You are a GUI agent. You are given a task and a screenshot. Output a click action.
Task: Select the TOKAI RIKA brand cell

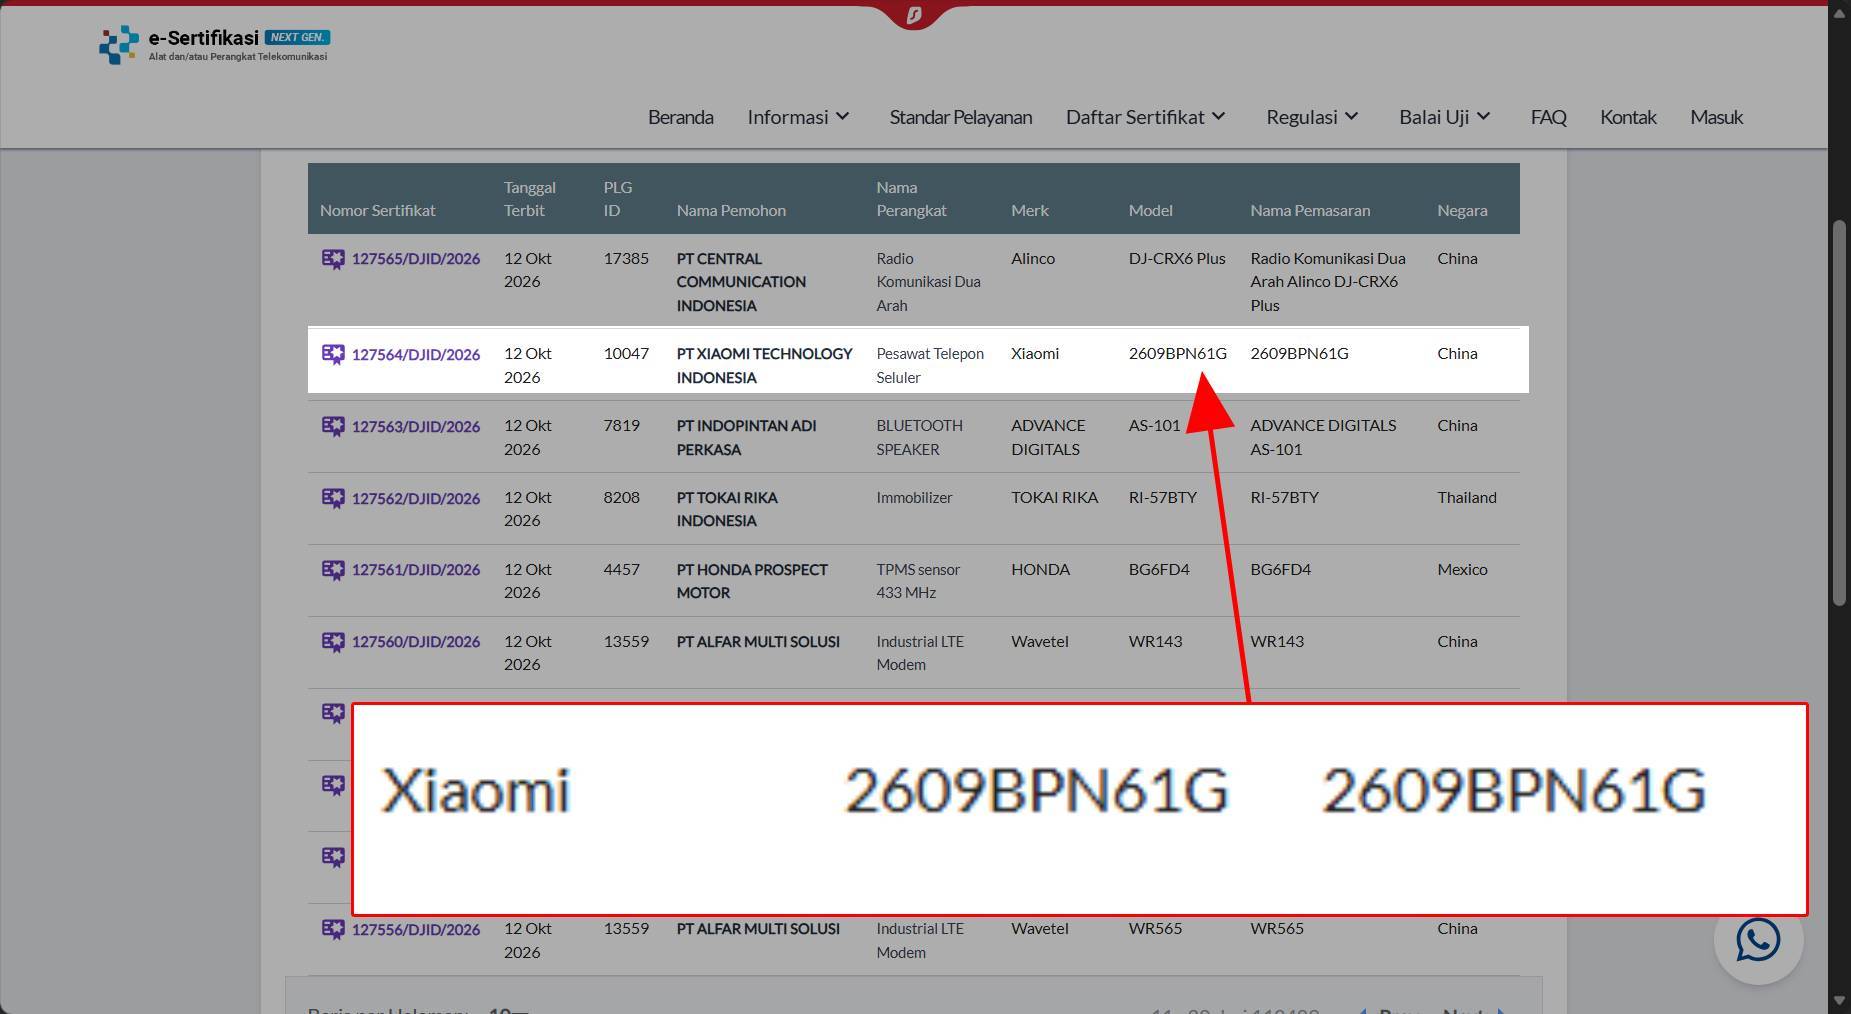click(1055, 498)
